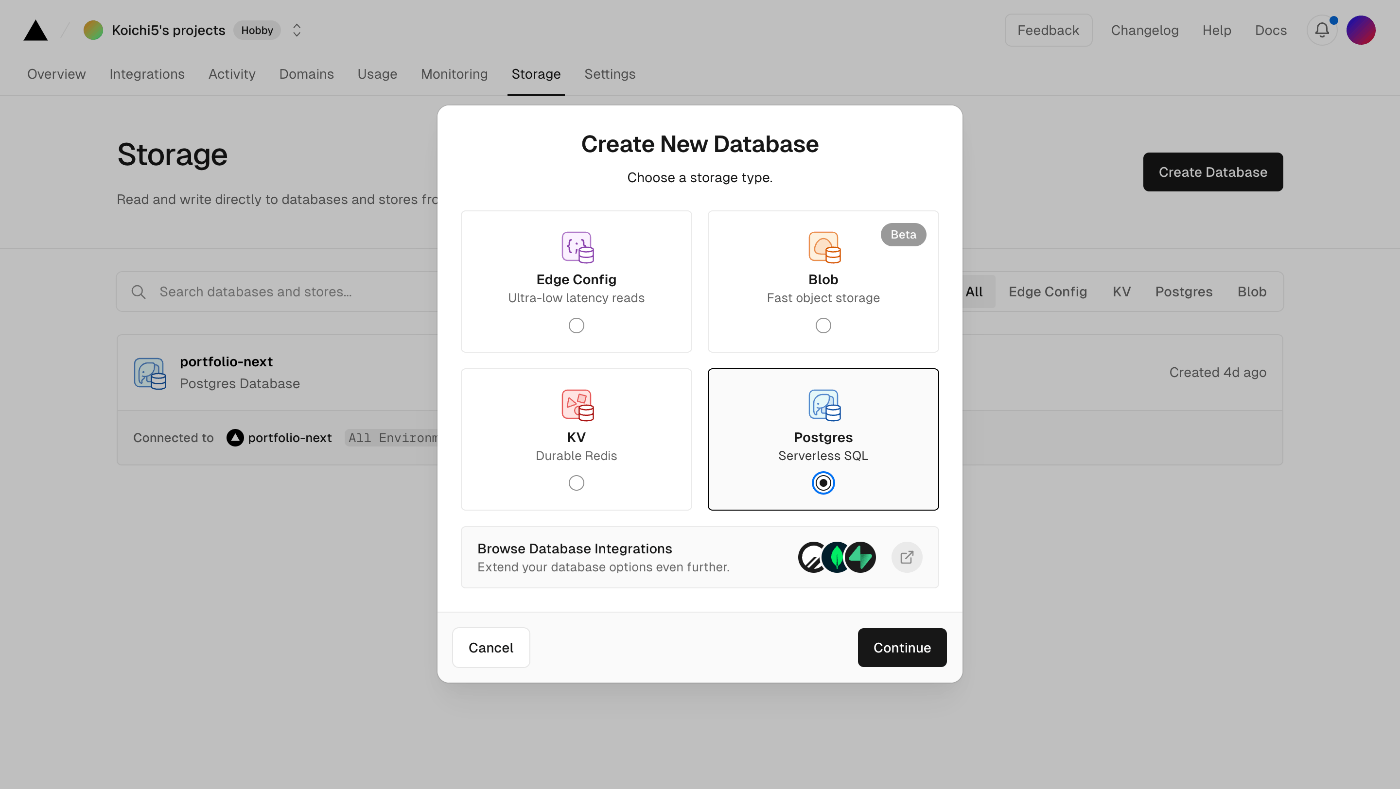Viewport: 1400px width, 789px height.
Task: Switch to the Usage tab
Action: click(x=378, y=74)
